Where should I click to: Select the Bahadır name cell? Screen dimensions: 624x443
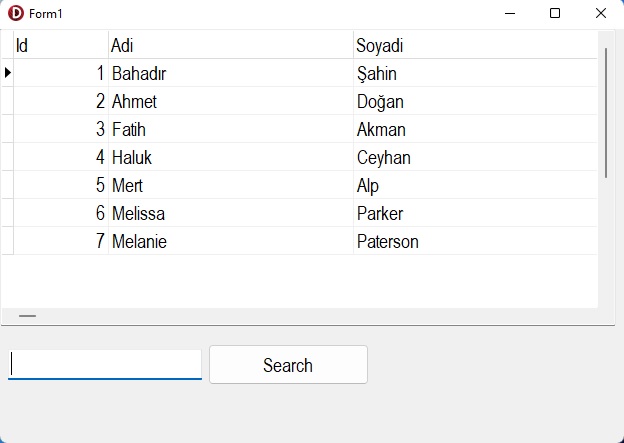point(230,73)
